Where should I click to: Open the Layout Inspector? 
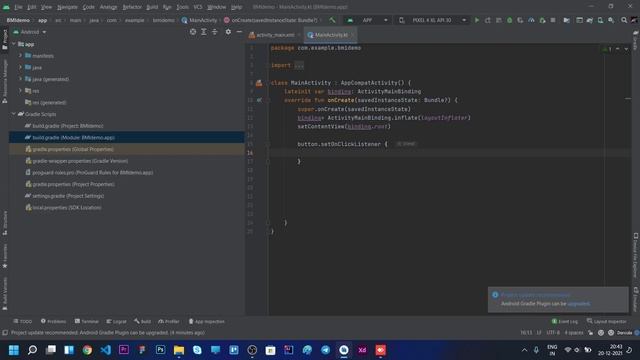[x=607, y=321]
